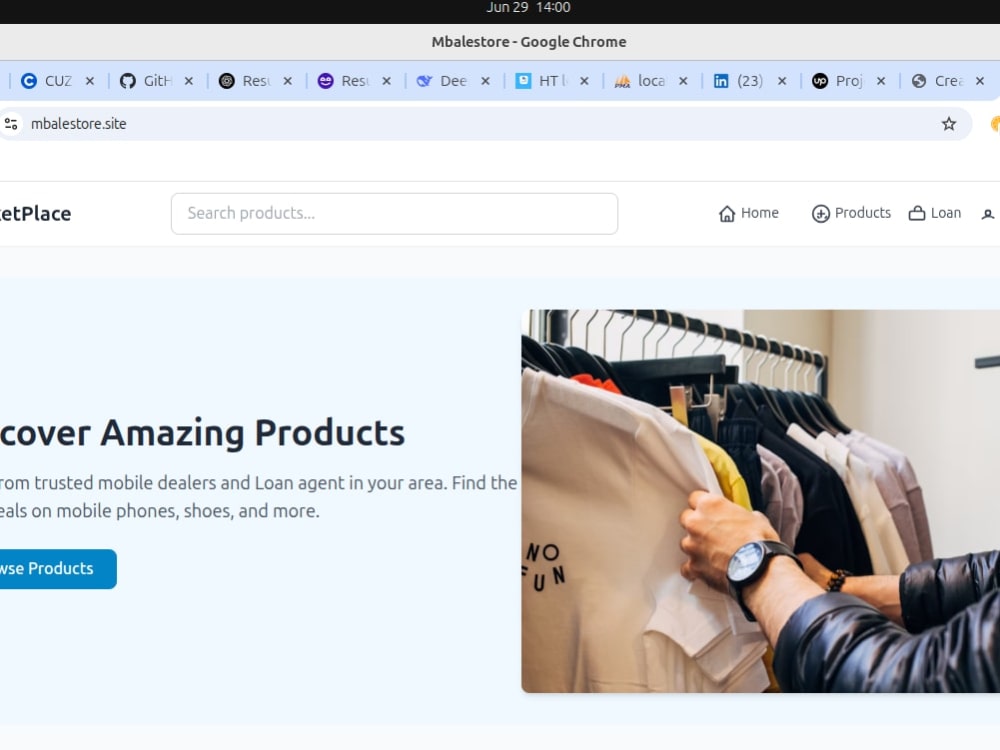This screenshot has height=750, width=1000.
Task: Close the CUZ tab
Action: click(x=90, y=81)
